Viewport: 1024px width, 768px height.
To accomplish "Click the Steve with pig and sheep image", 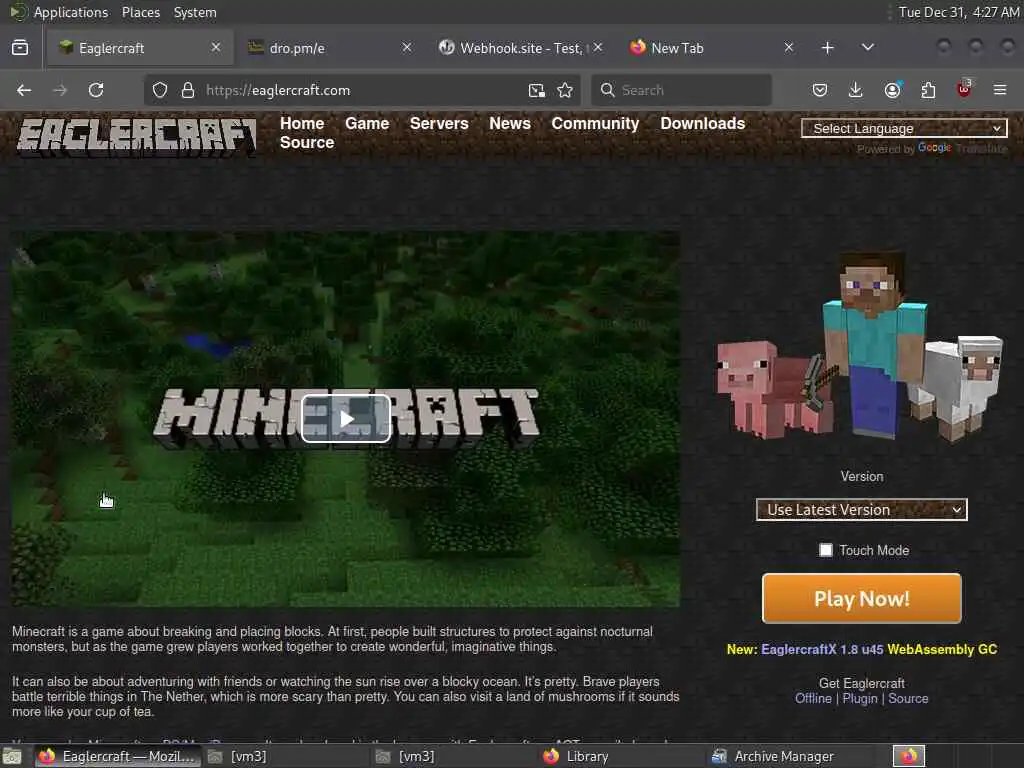I will 859,346.
